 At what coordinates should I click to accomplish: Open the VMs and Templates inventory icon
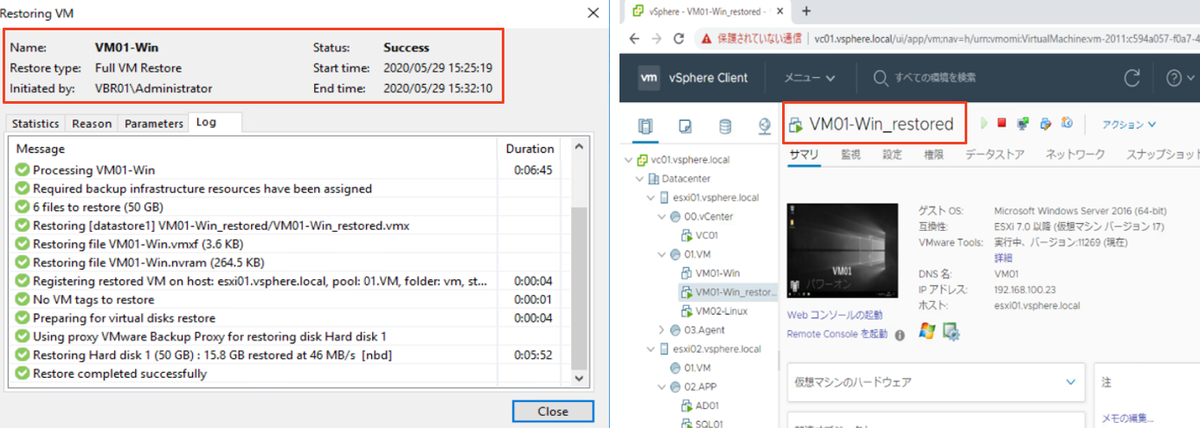pyautogui.click(x=685, y=126)
